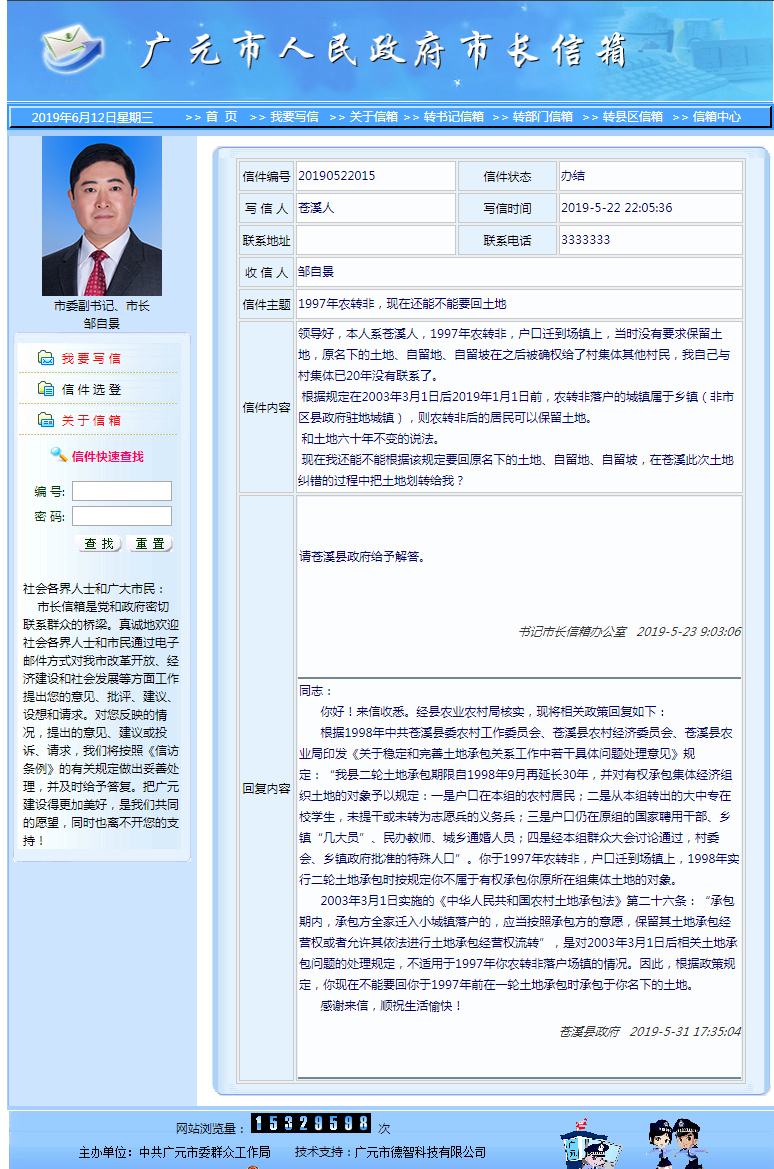Screen dimensions: 774x1169
Task: Click the folder icon beside 我要写信
Action: coord(46,358)
